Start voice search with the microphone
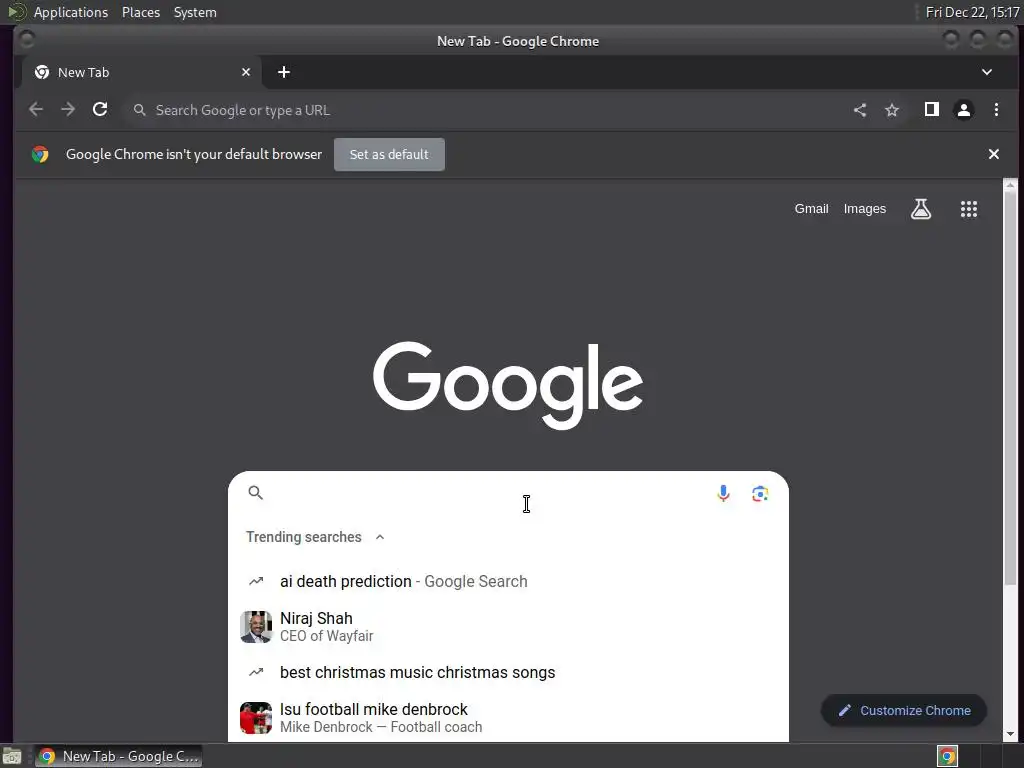The width and height of the screenshot is (1024, 768). 724,493
